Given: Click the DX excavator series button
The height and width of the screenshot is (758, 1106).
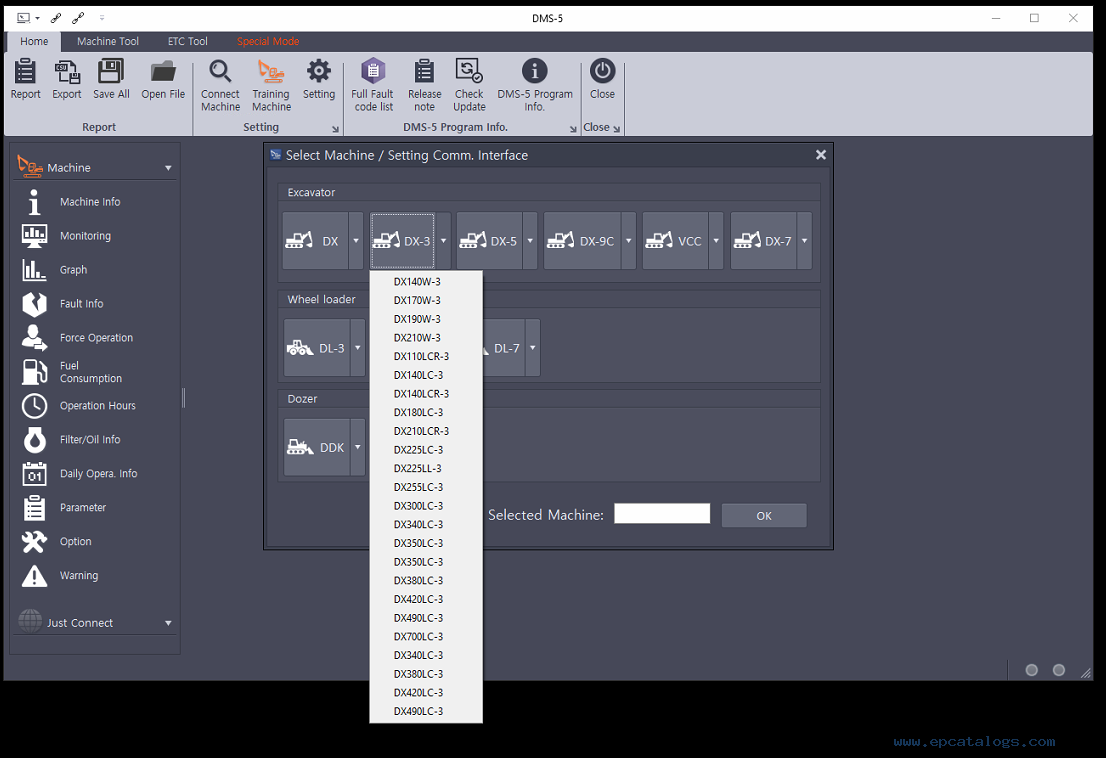Looking at the screenshot, I should pyautogui.click(x=315, y=240).
